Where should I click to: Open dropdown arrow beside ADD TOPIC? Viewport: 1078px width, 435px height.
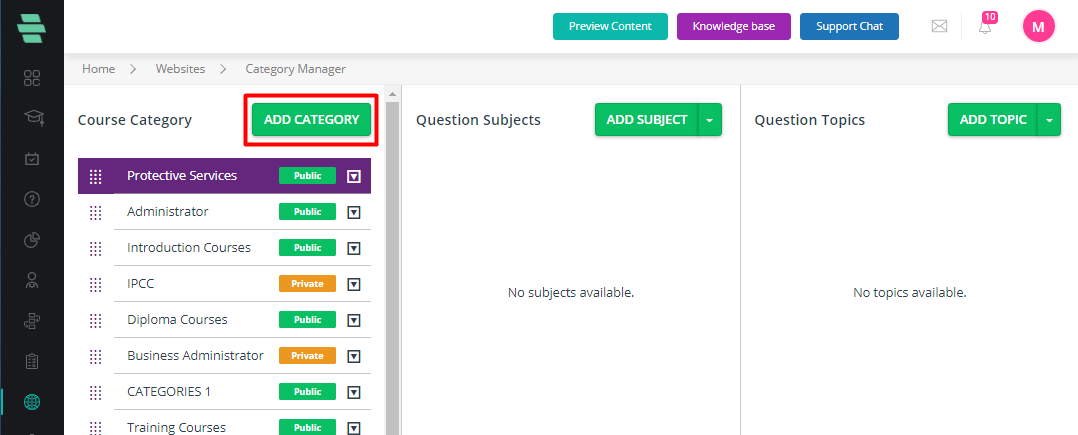coord(1049,120)
